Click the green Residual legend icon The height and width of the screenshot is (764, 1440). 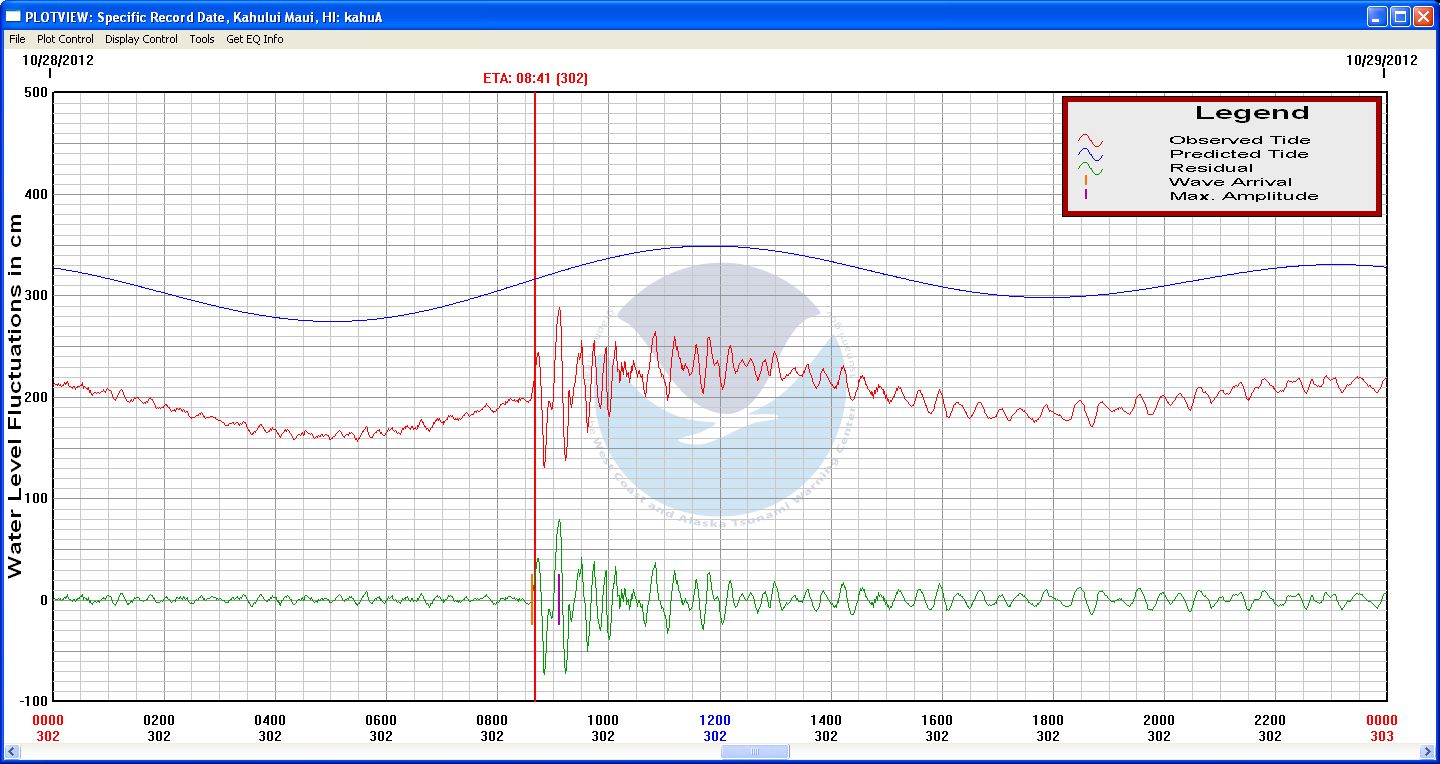[1089, 169]
